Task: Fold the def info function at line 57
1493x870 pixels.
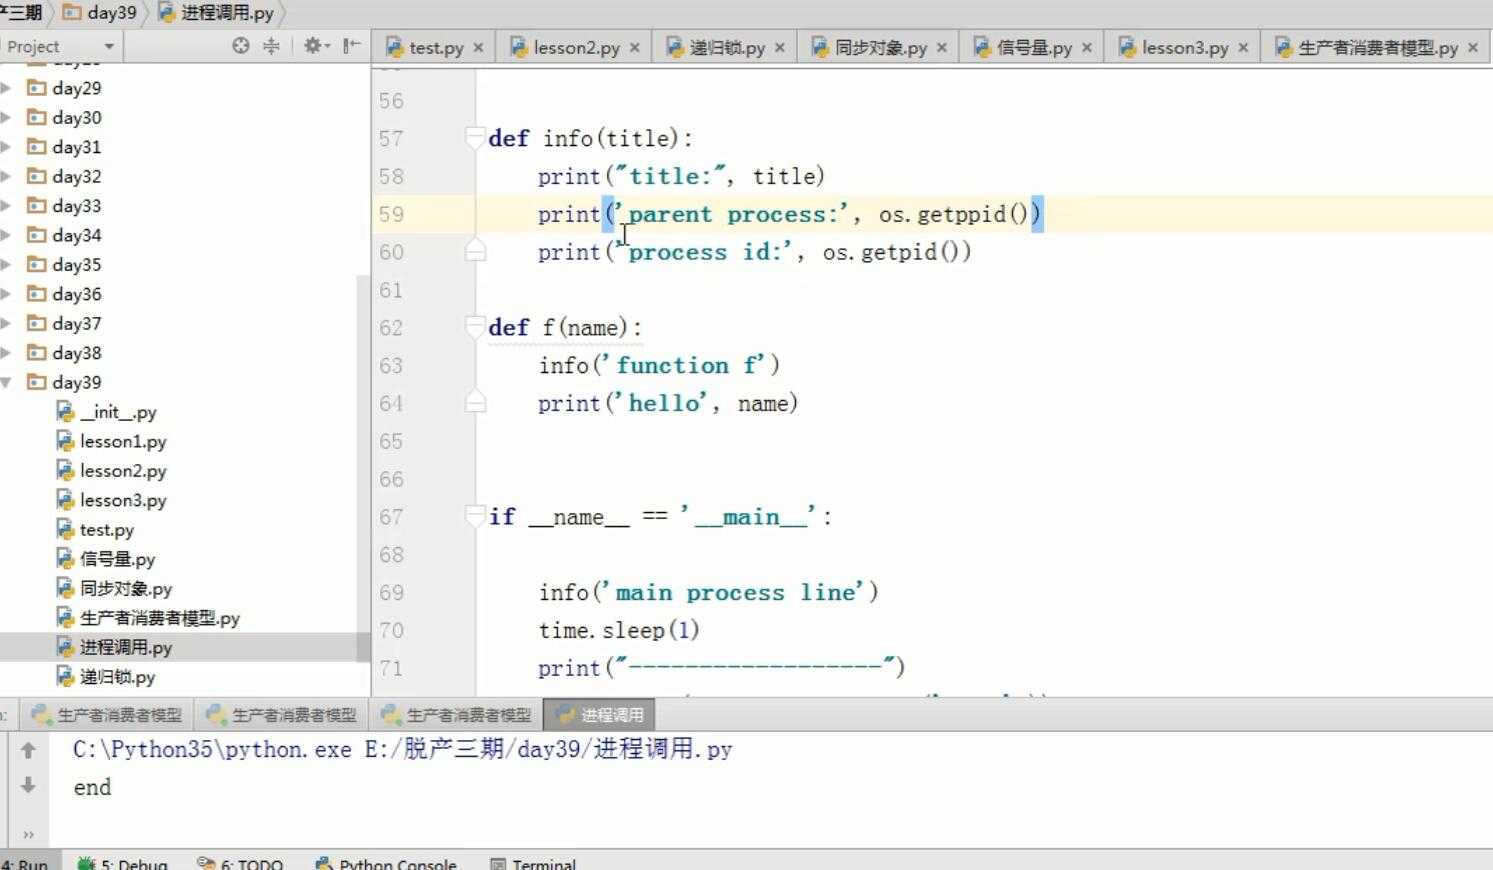Action: pyautogui.click(x=475, y=138)
